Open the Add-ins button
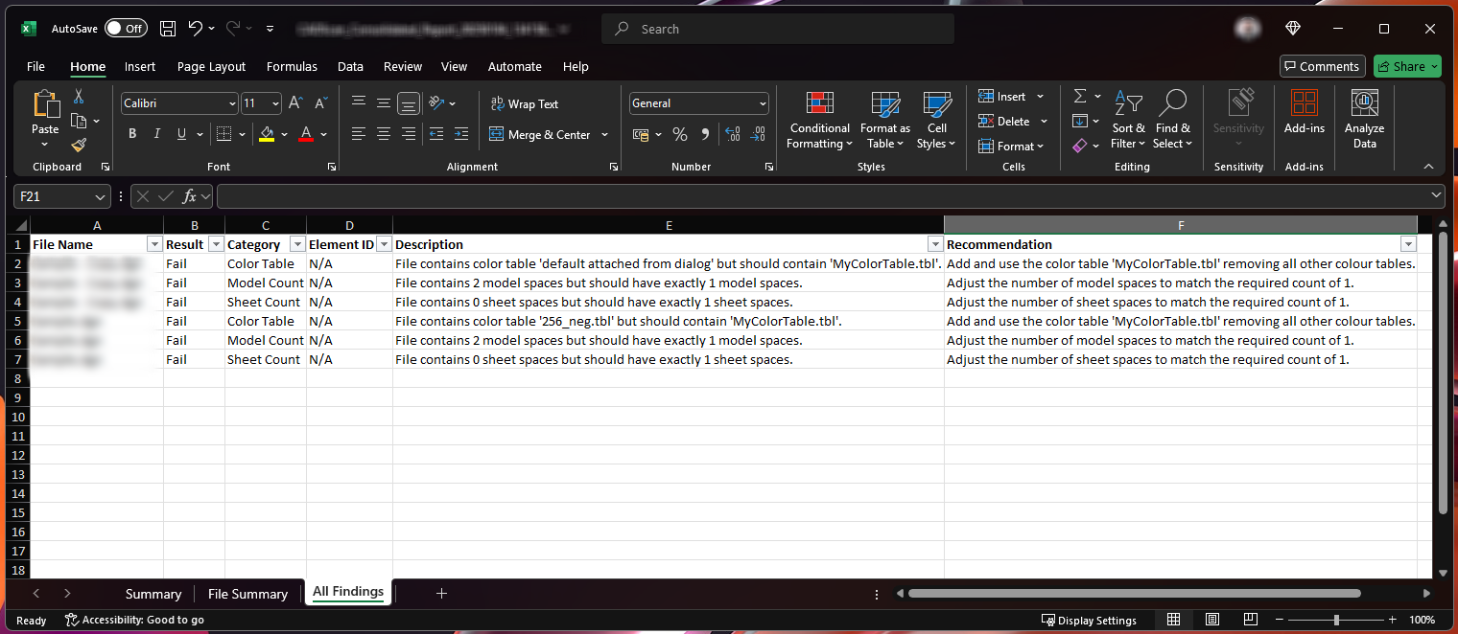The width and height of the screenshot is (1458, 634). pyautogui.click(x=1304, y=112)
